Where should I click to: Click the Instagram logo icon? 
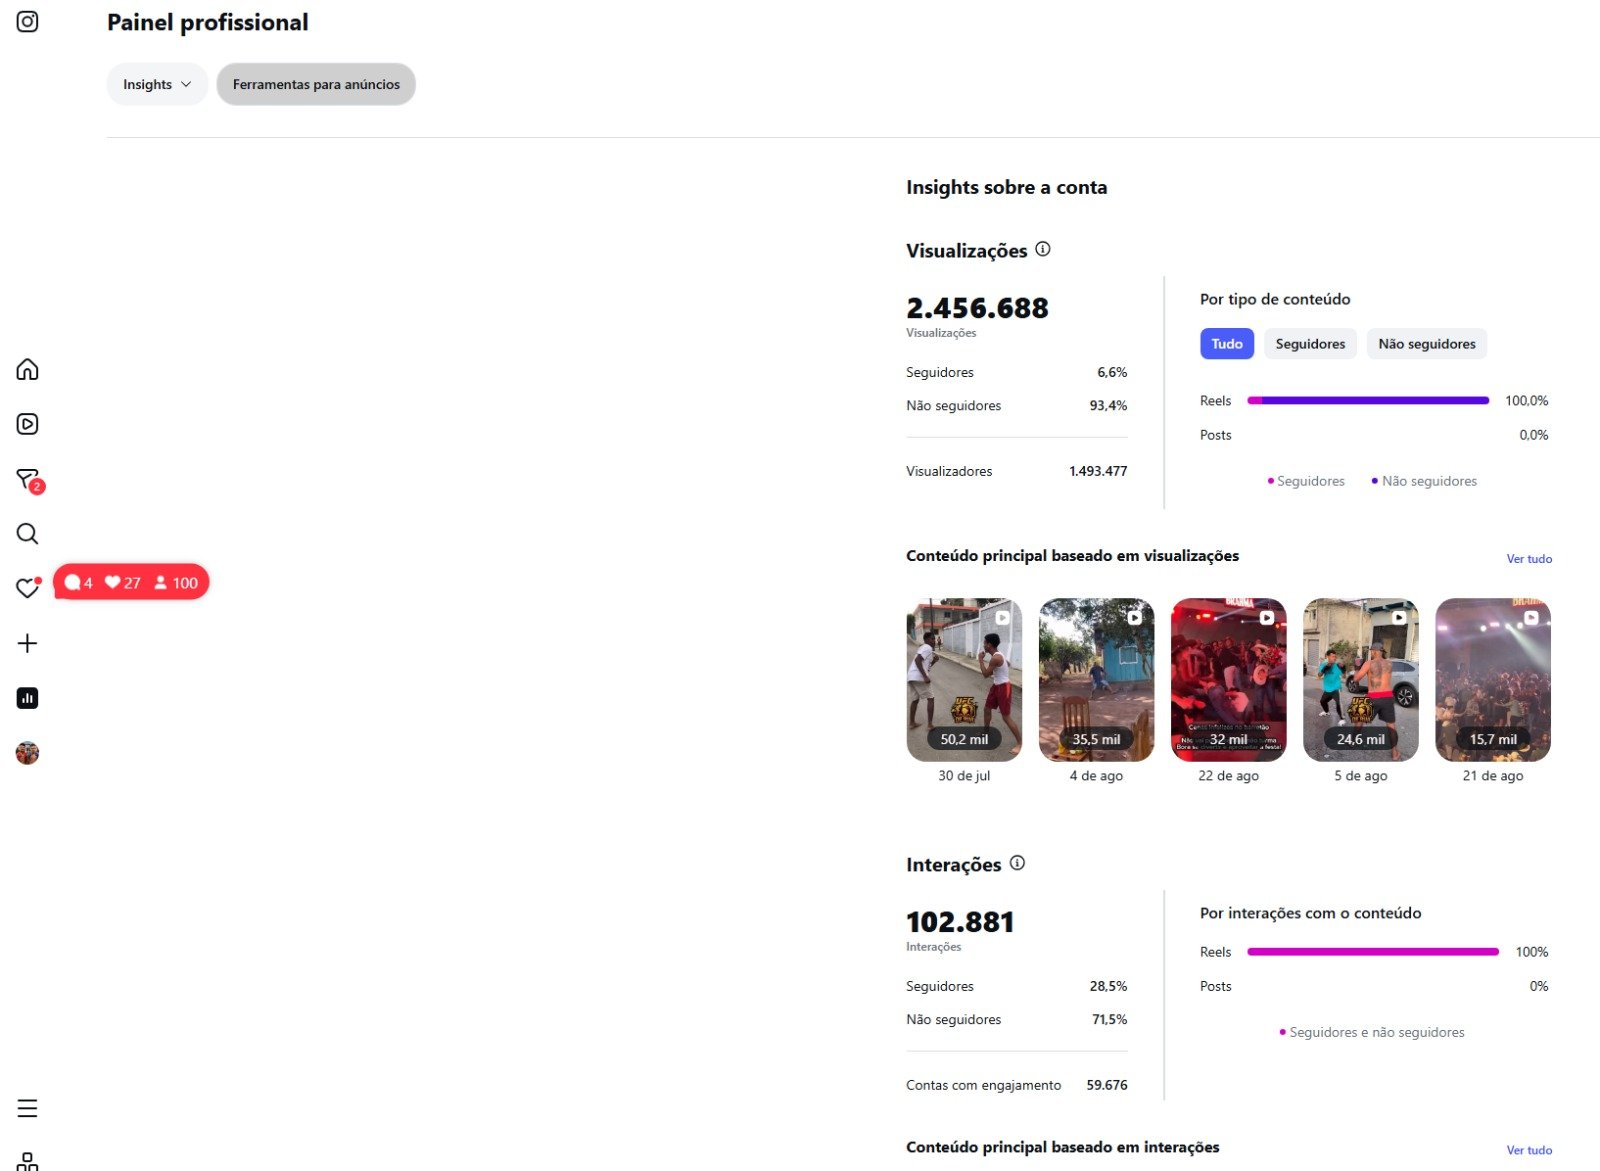(x=27, y=21)
